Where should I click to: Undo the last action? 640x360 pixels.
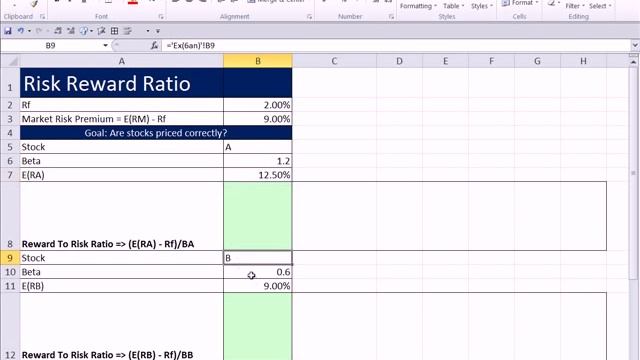tap(20, 31)
